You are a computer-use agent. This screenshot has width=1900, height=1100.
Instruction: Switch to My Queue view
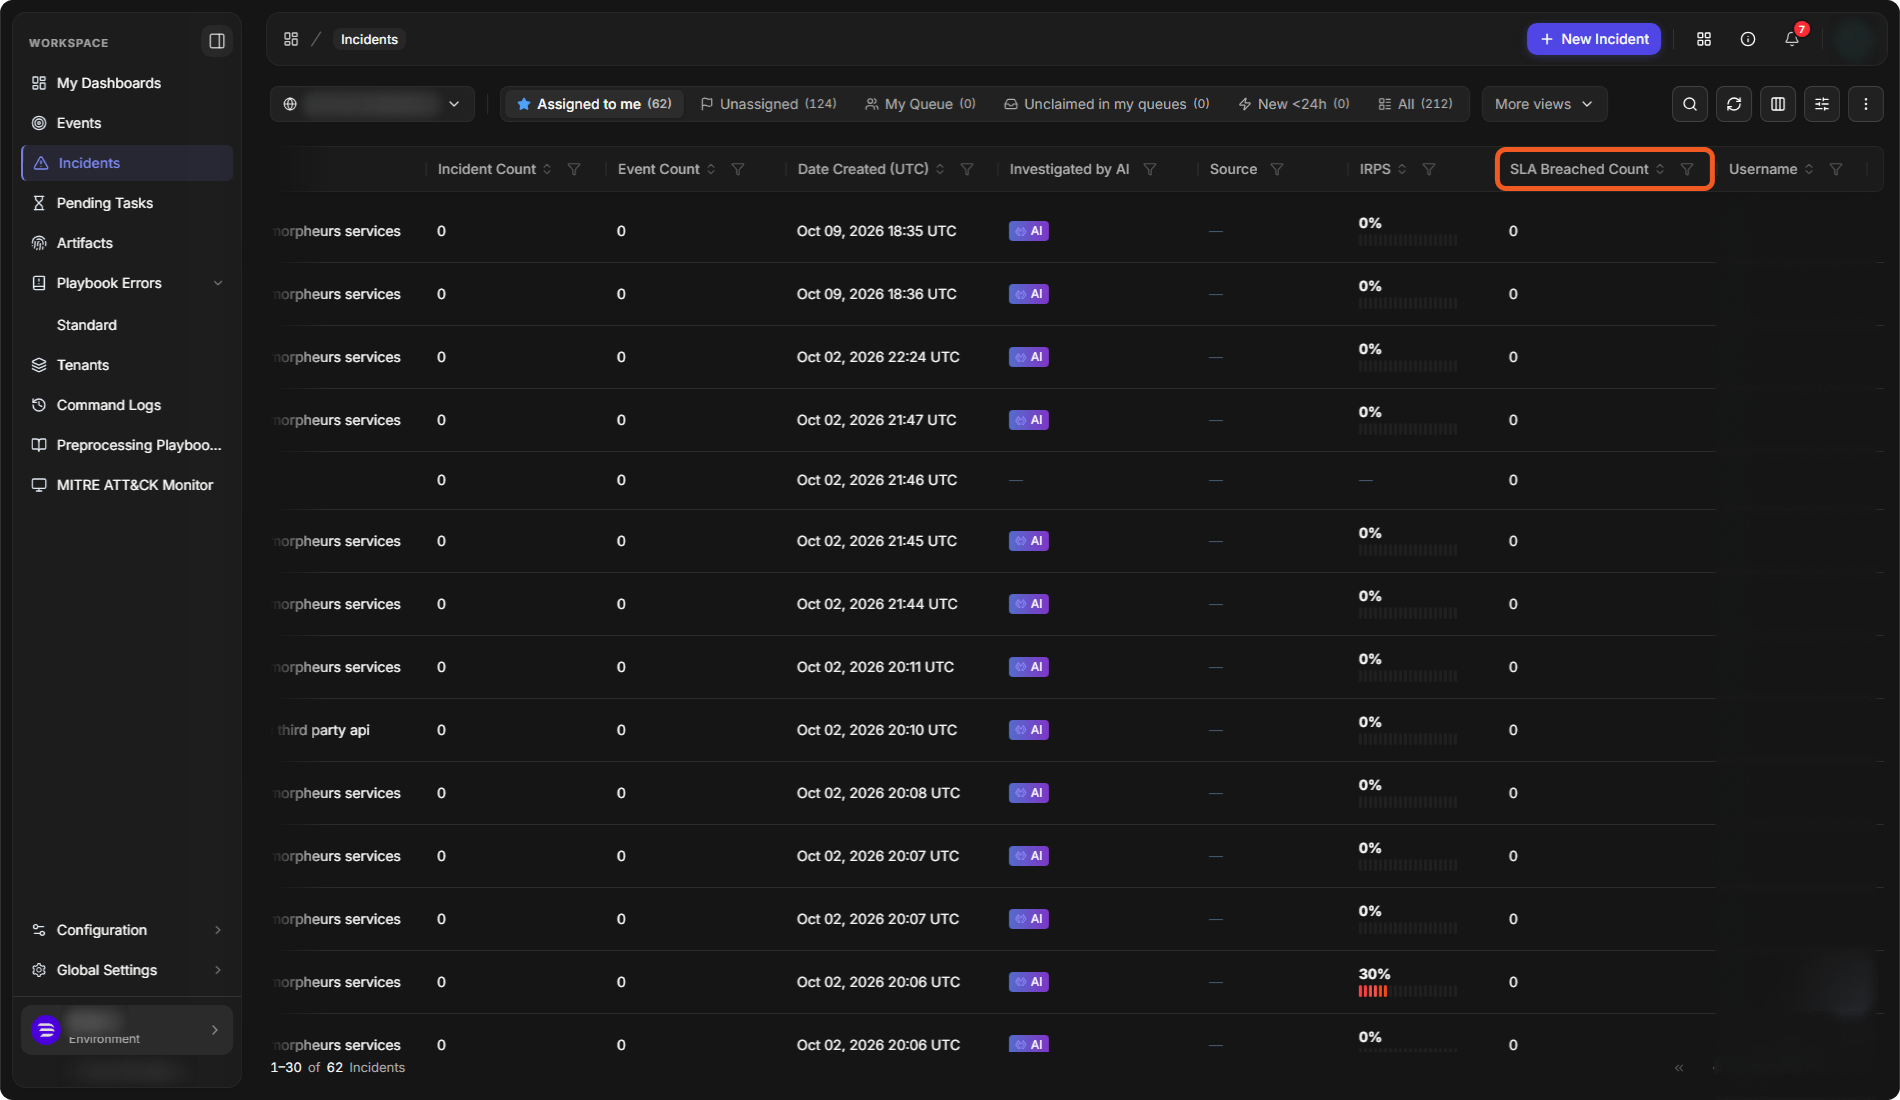point(920,104)
